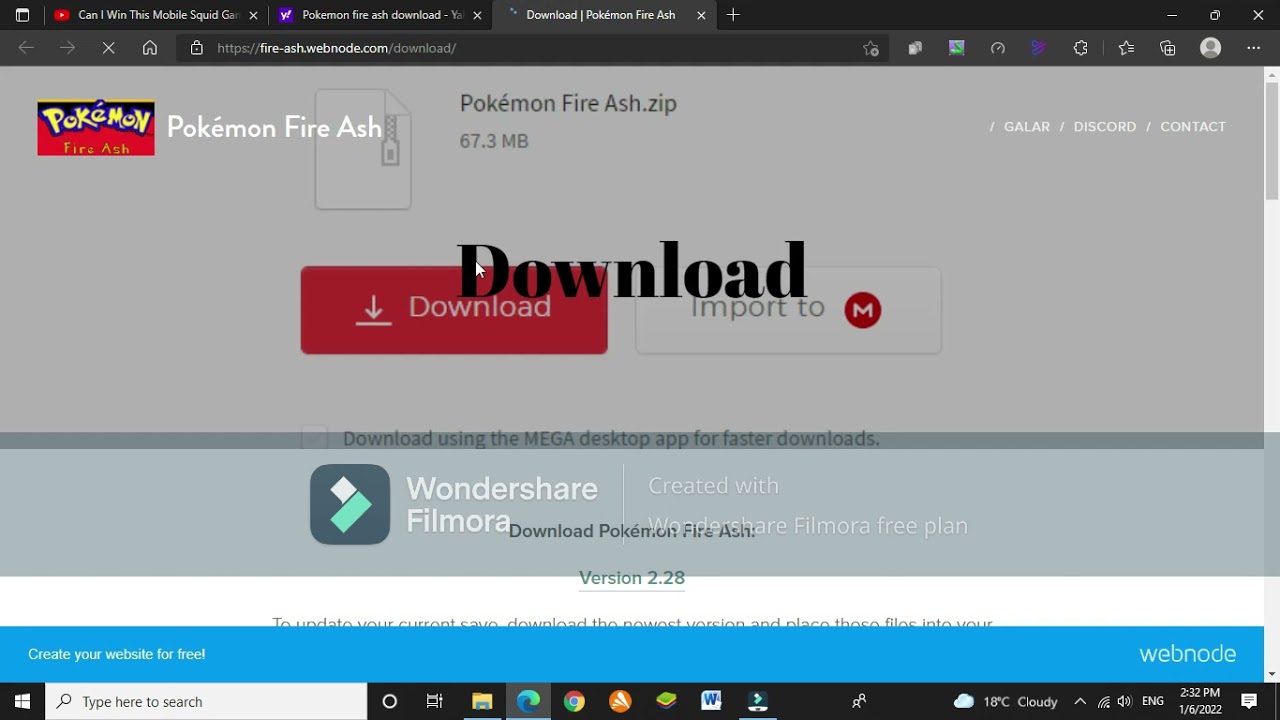Switch to Pokemon fire ash download Yahoo tab
Screen dimensions: 1280x720
[x=380, y=15]
